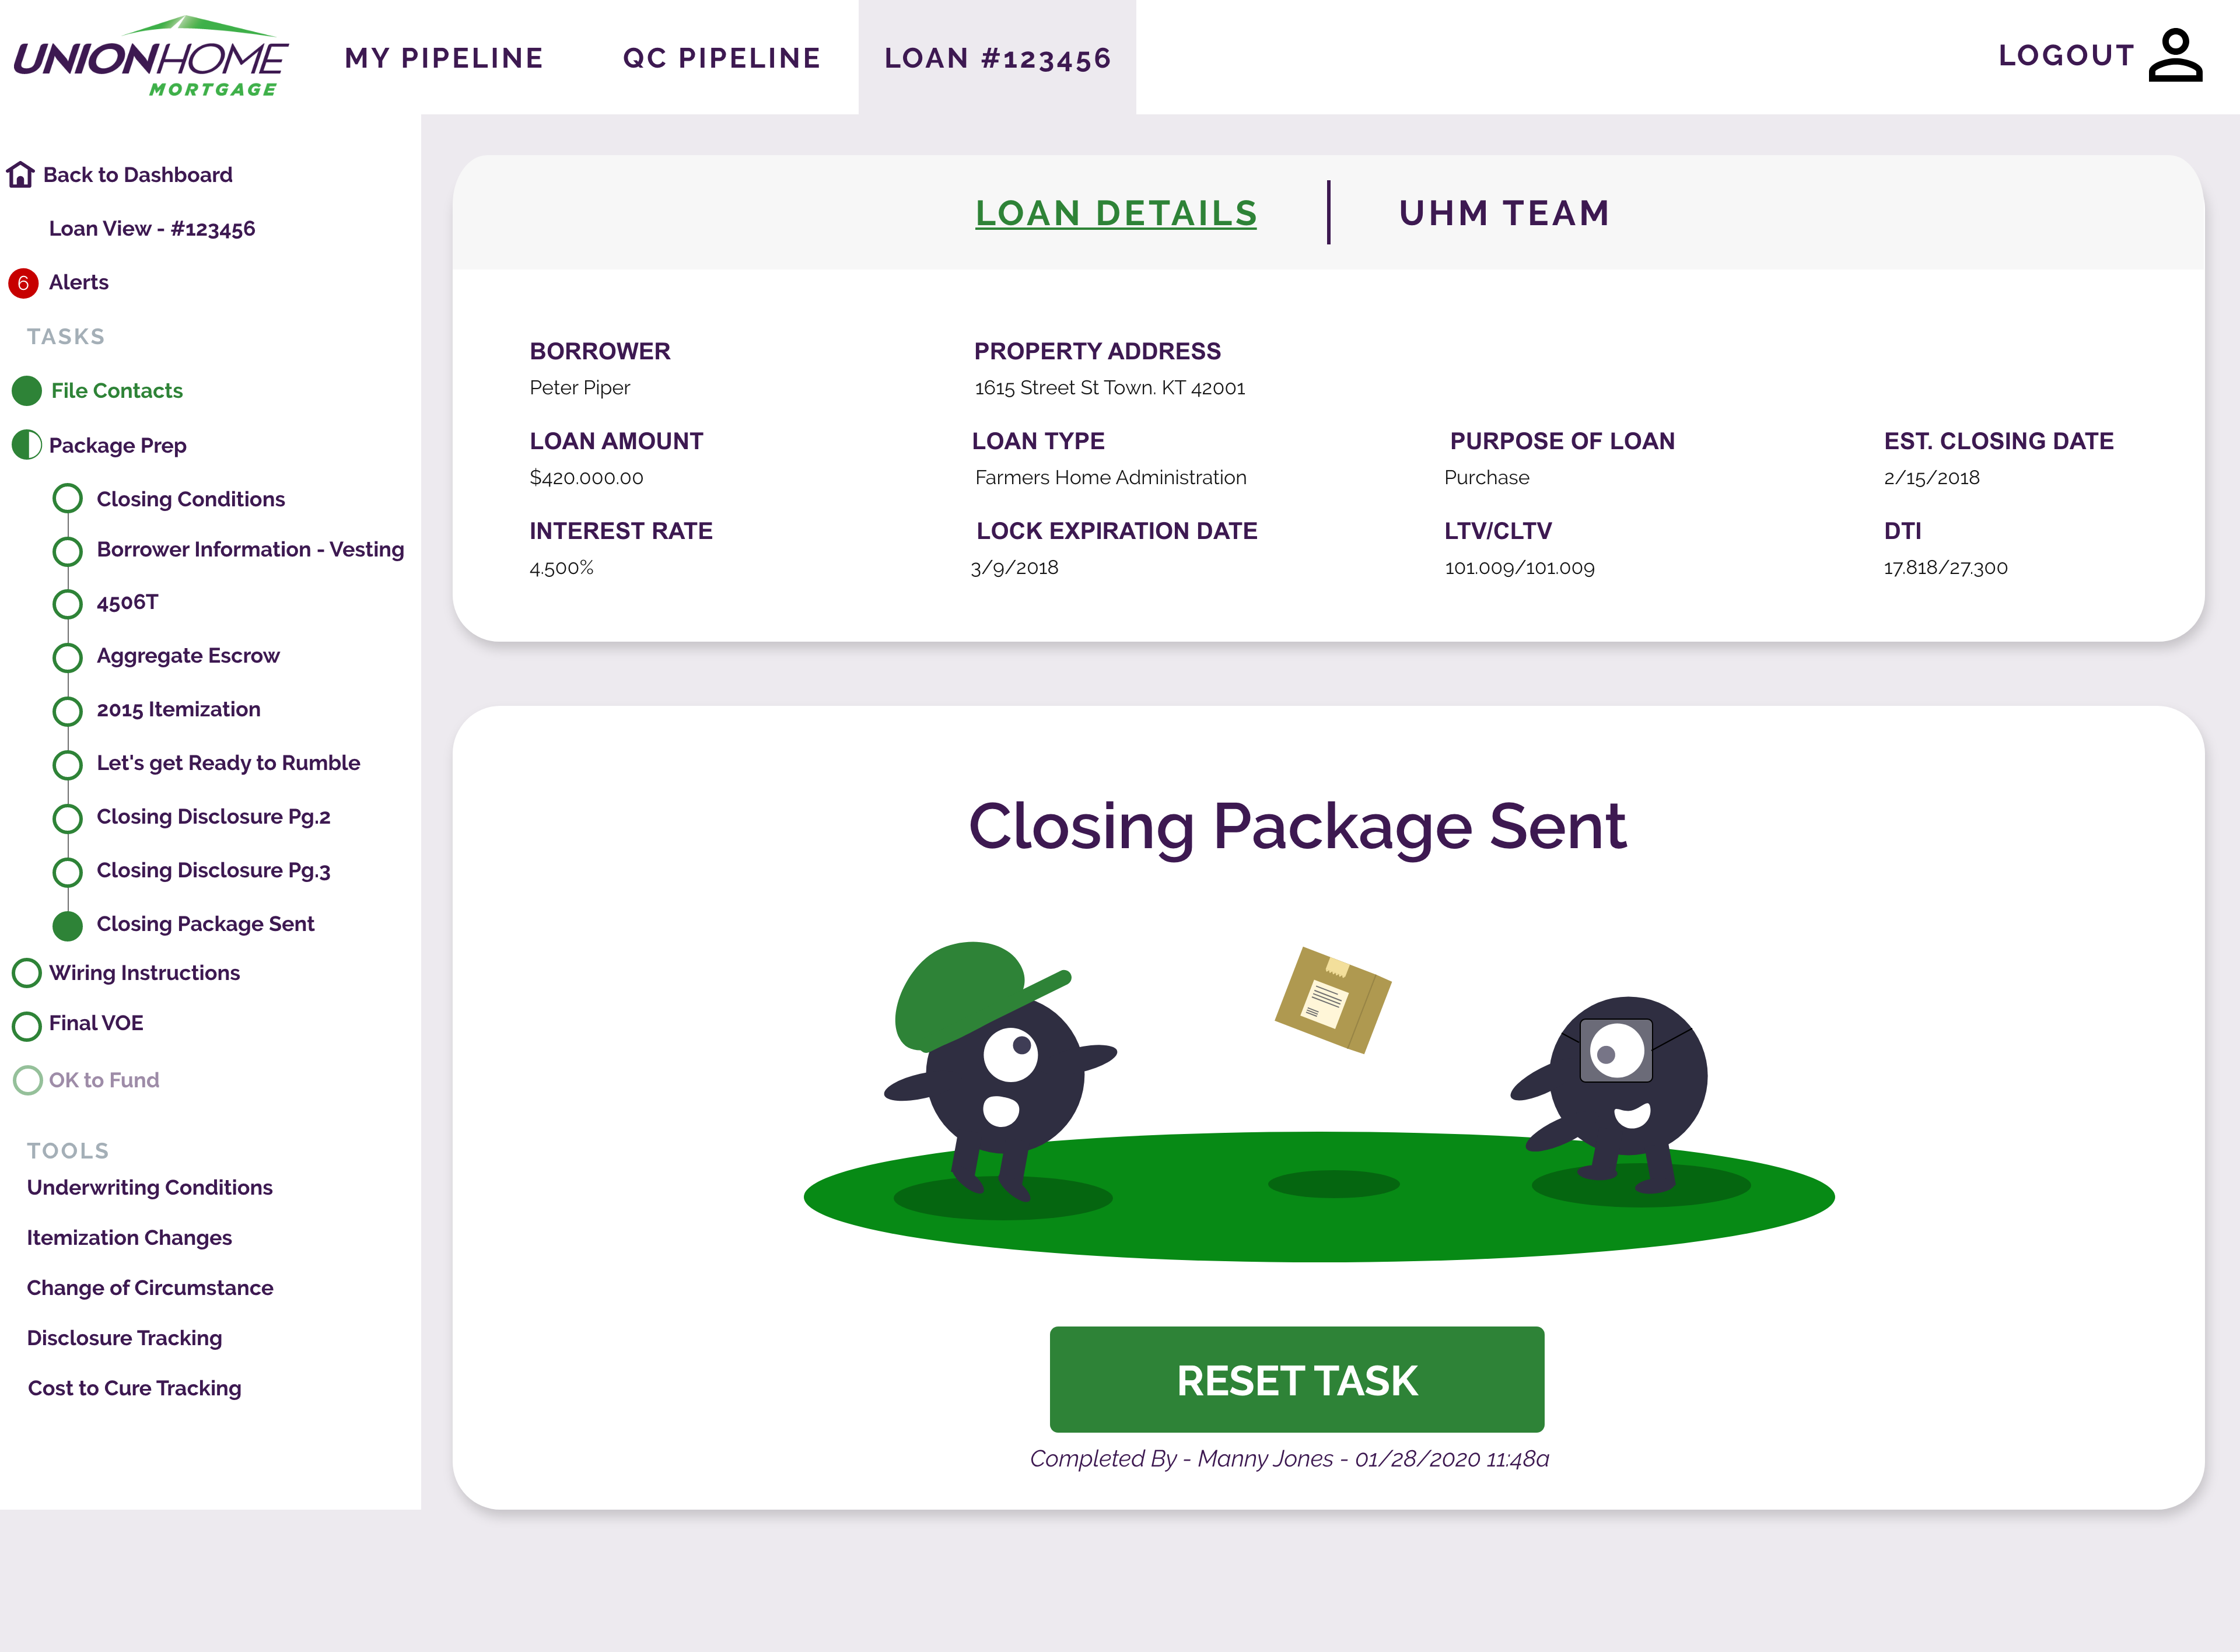Click the RESET TASK button
Image resolution: width=2240 pixels, height=1652 pixels.
1296,1380
